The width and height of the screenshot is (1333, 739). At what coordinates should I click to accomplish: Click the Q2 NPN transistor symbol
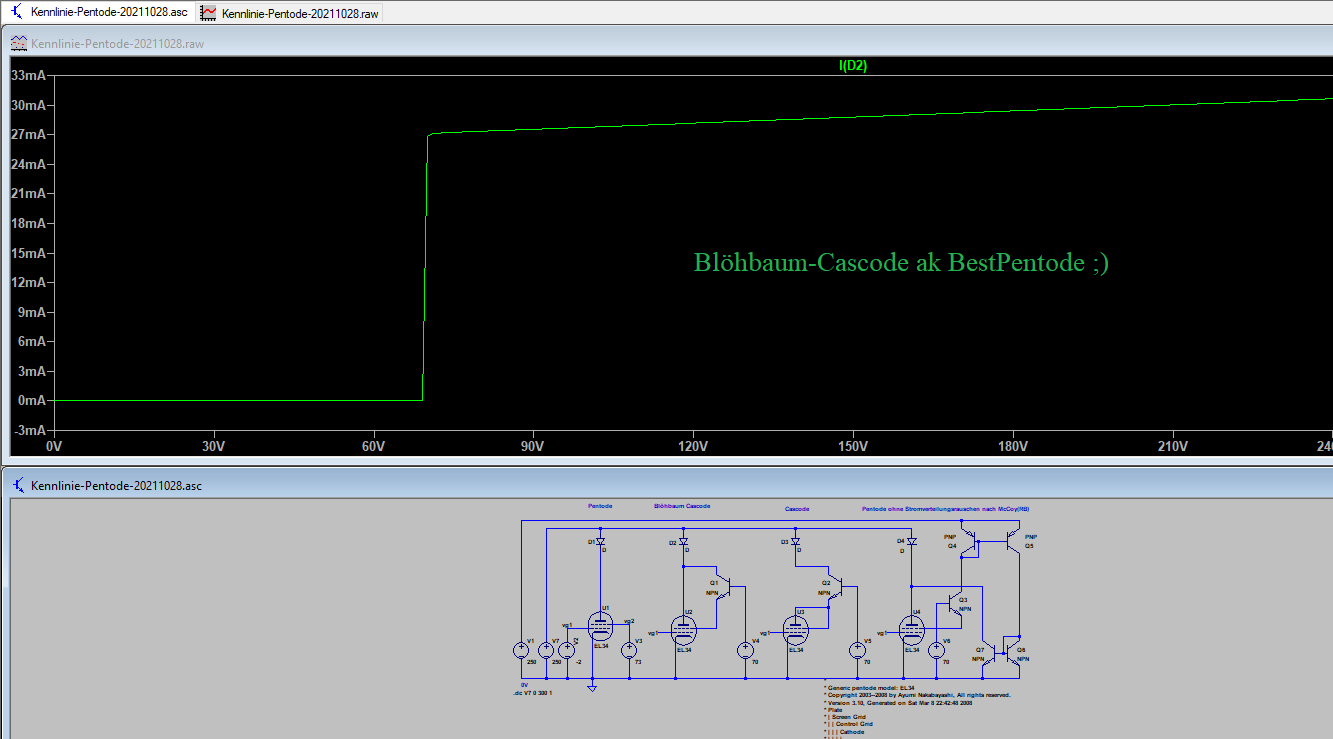pyautogui.click(x=838, y=588)
